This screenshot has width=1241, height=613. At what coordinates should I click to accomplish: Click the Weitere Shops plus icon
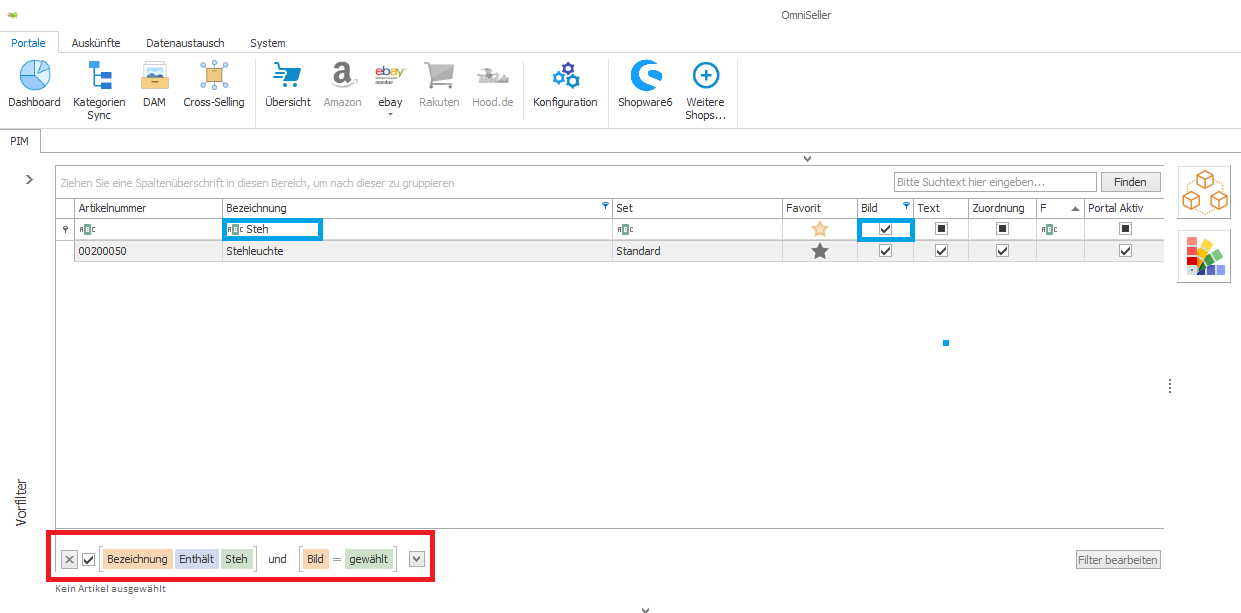point(705,77)
